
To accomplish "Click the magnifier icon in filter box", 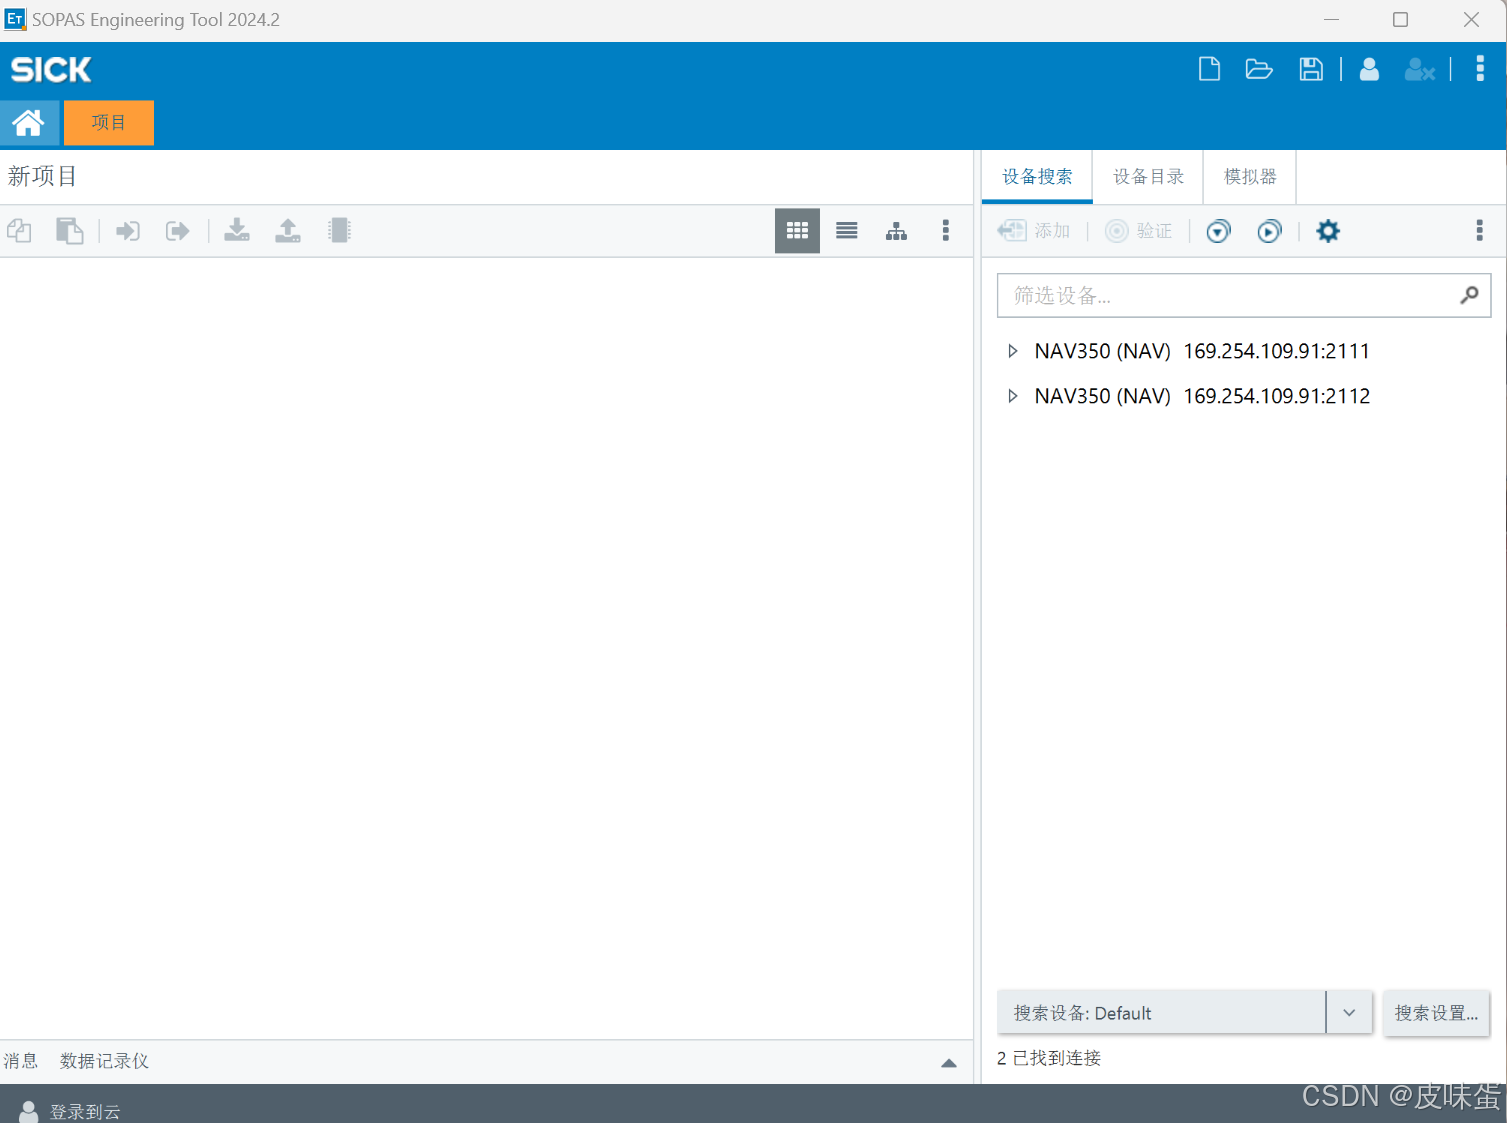I will (1469, 295).
